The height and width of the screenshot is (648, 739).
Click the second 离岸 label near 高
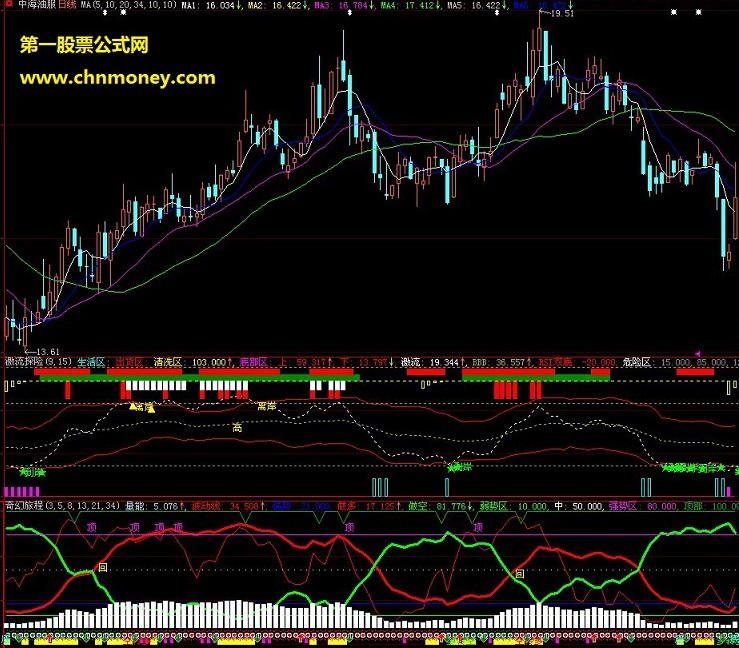(x=267, y=406)
